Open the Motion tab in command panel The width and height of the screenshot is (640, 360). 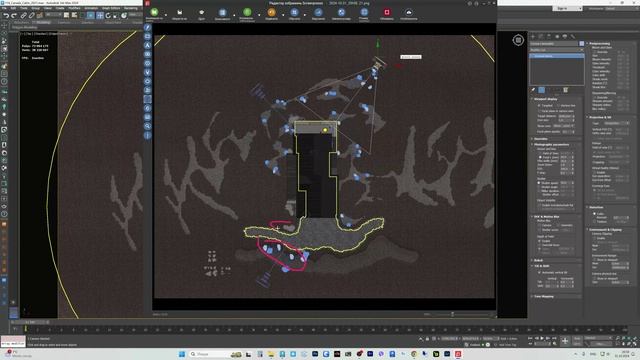click(557, 36)
